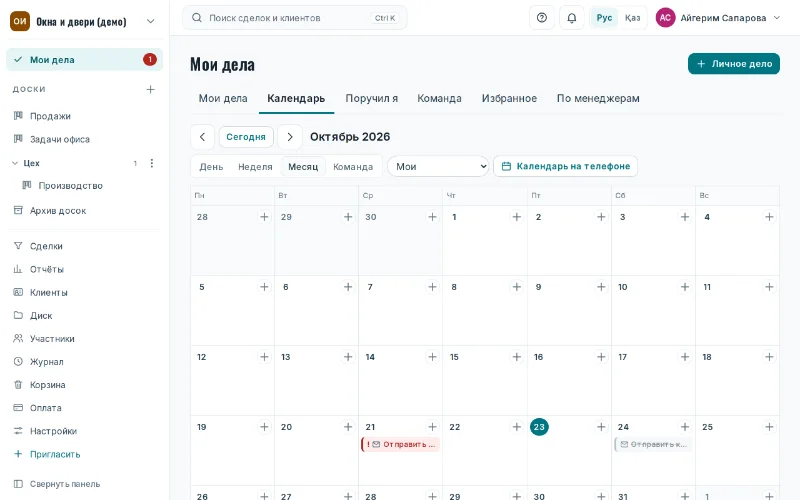Image resolution: width=800 pixels, height=500 pixels.
Task: Open Производство board
Action: pyautogui.click(x=70, y=186)
